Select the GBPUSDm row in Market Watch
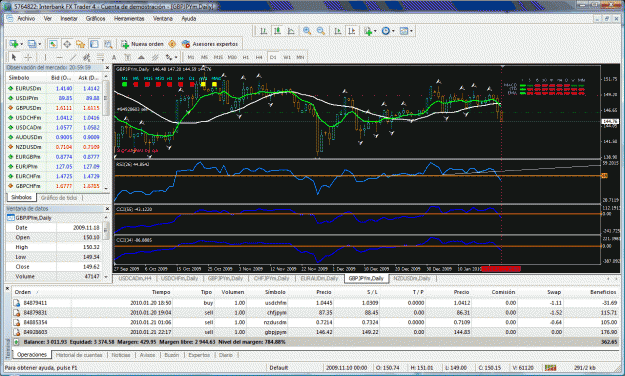The image size is (625, 376). [54, 108]
